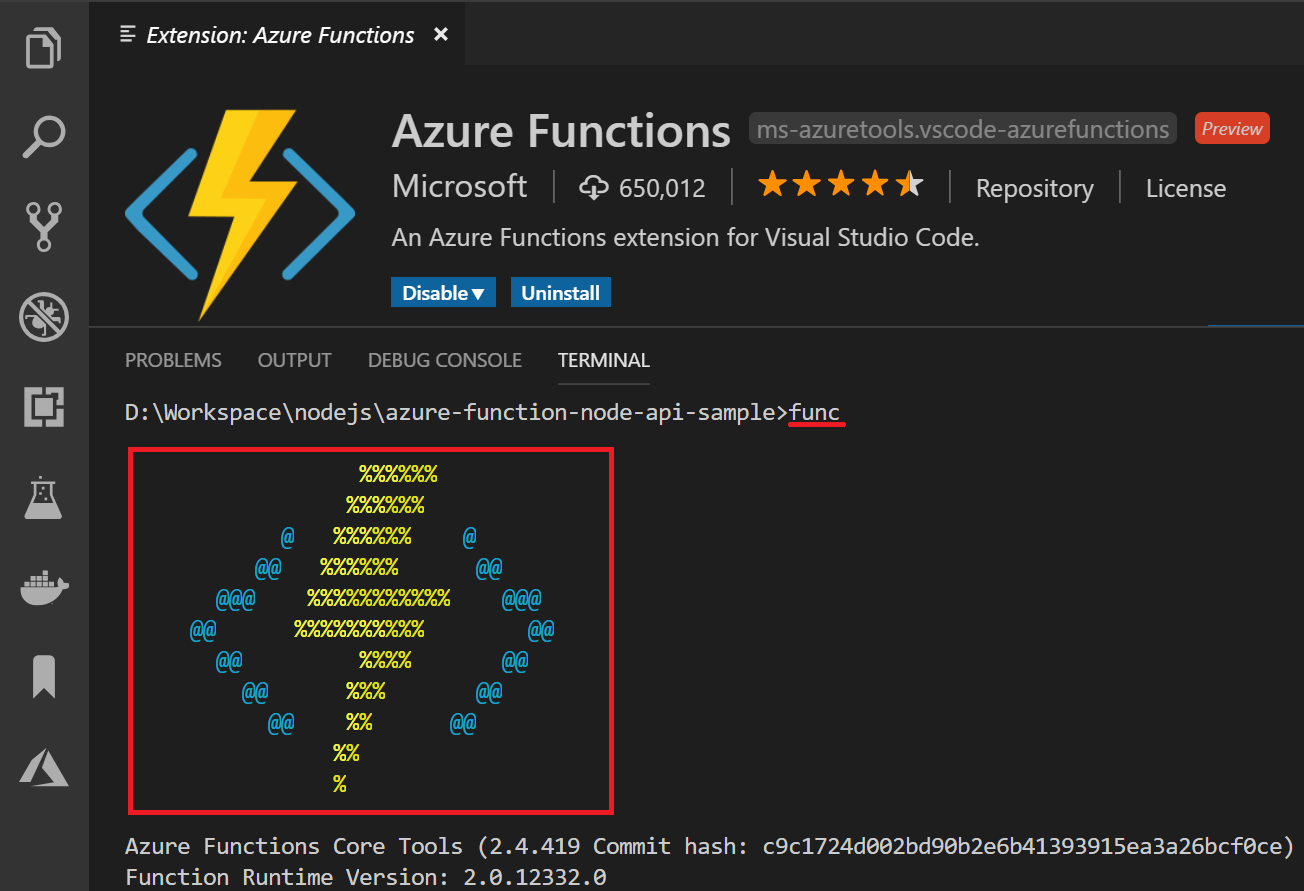Viewport: 1304px width, 891px height.
Task: Click the red Preview badge
Action: (x=1232, y=129)
